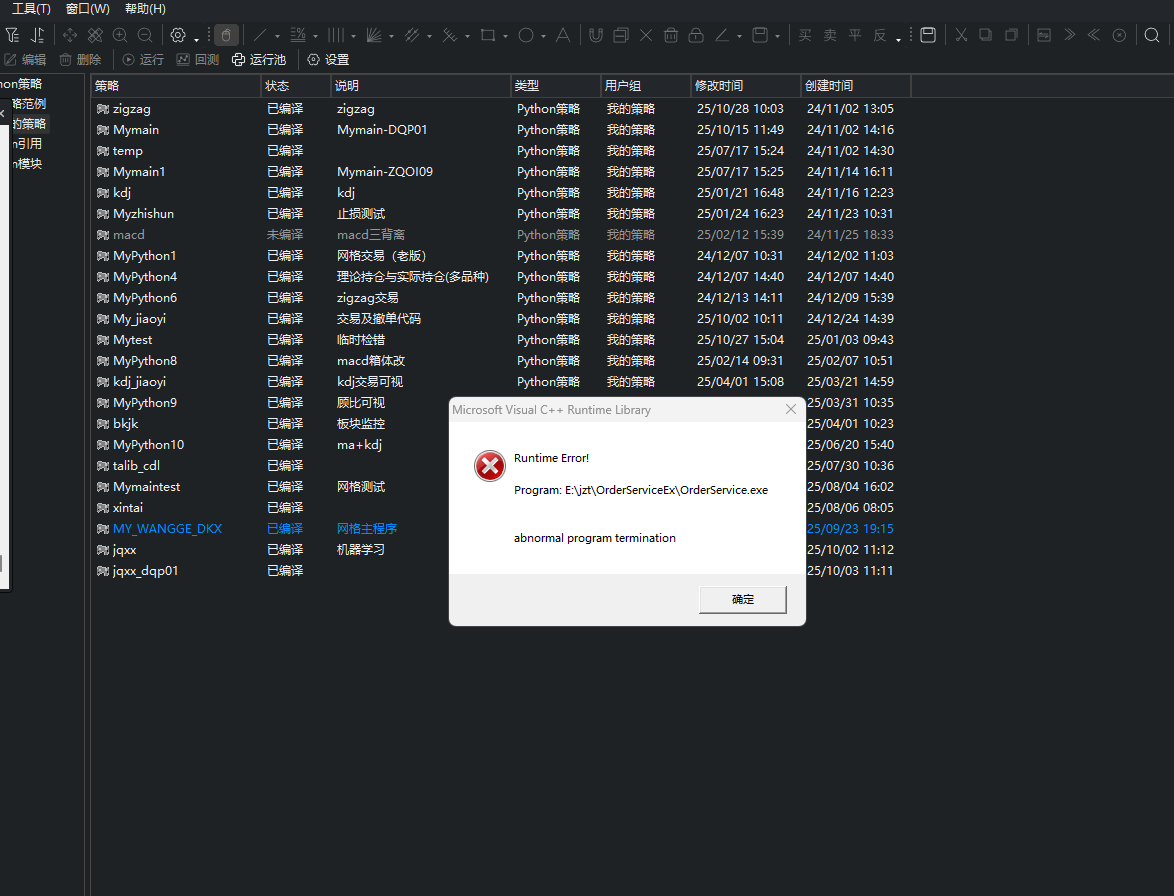This screenshot has width=1174, height=896.
Task: Select the zoom in magnifier tool
Action: pyautogui.click(x=120, y=35)
